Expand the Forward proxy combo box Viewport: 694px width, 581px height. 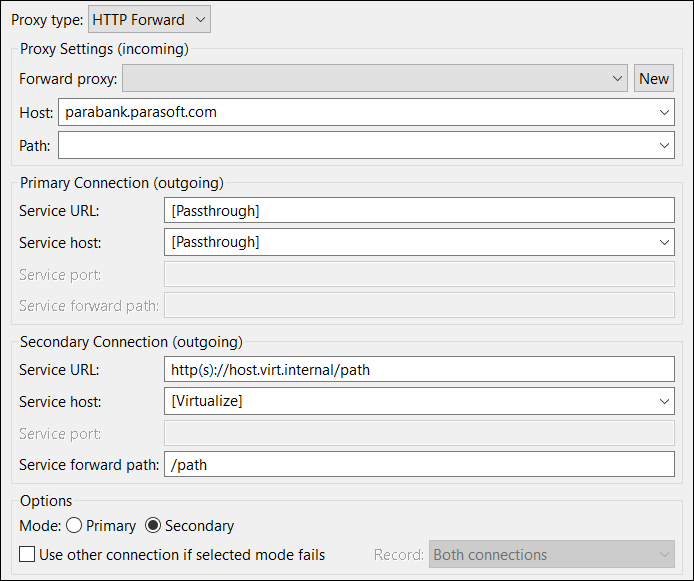pos(374,78)
